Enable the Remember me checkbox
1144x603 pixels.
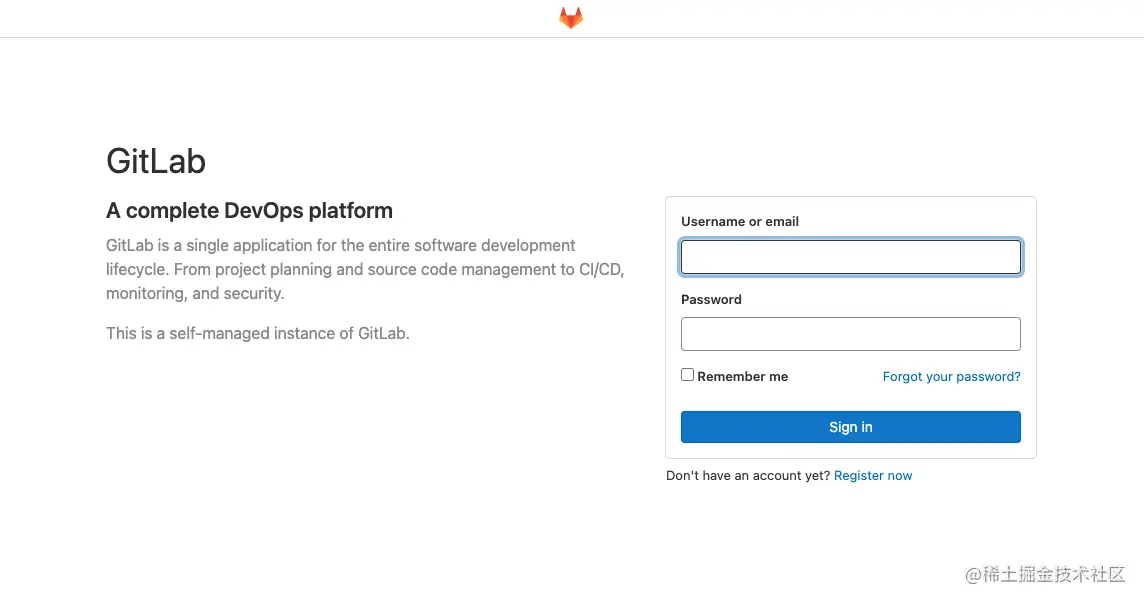point(687,375)
